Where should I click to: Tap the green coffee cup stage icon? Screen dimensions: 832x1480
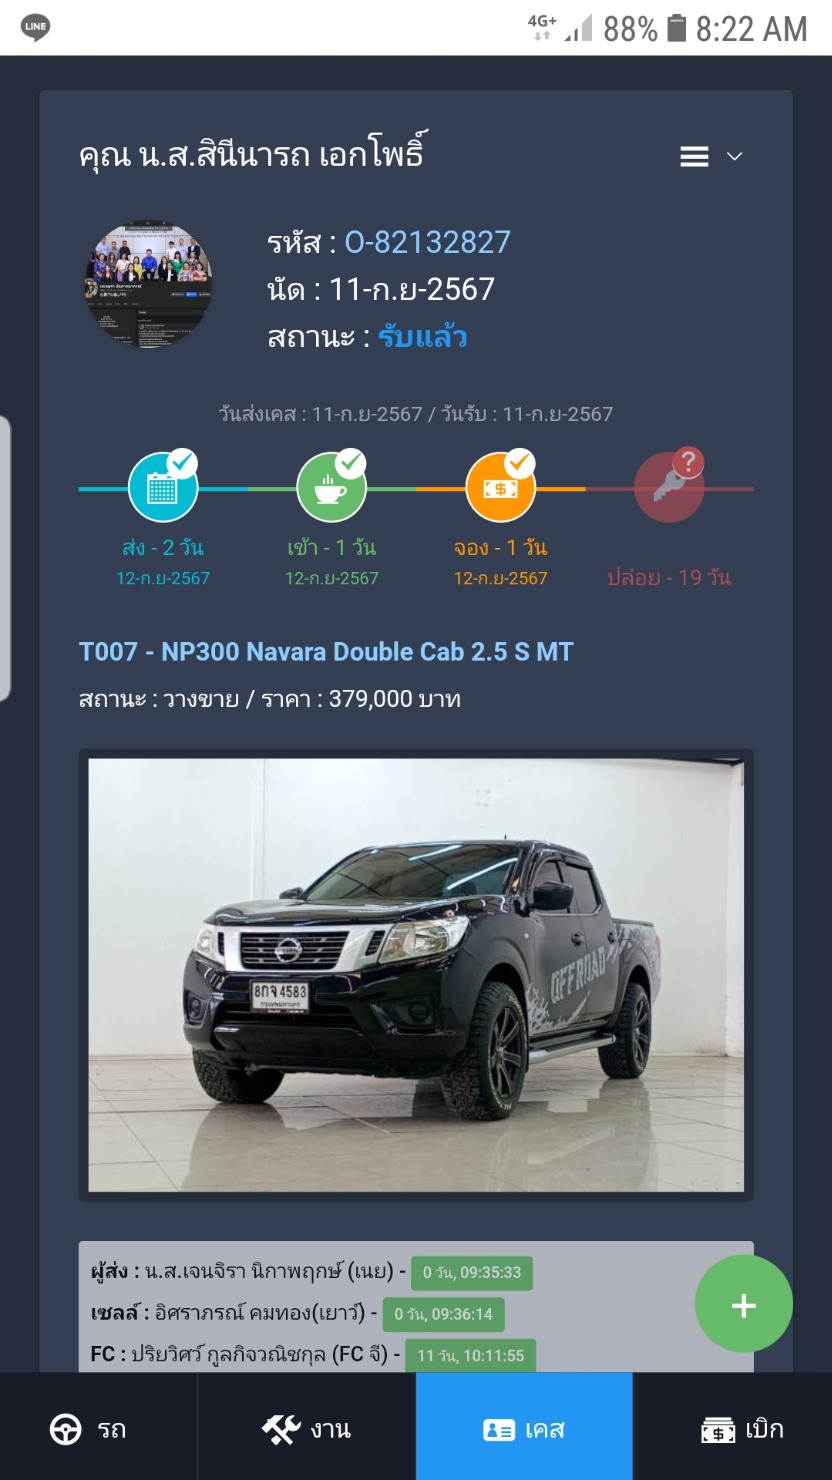pos(331,487)
